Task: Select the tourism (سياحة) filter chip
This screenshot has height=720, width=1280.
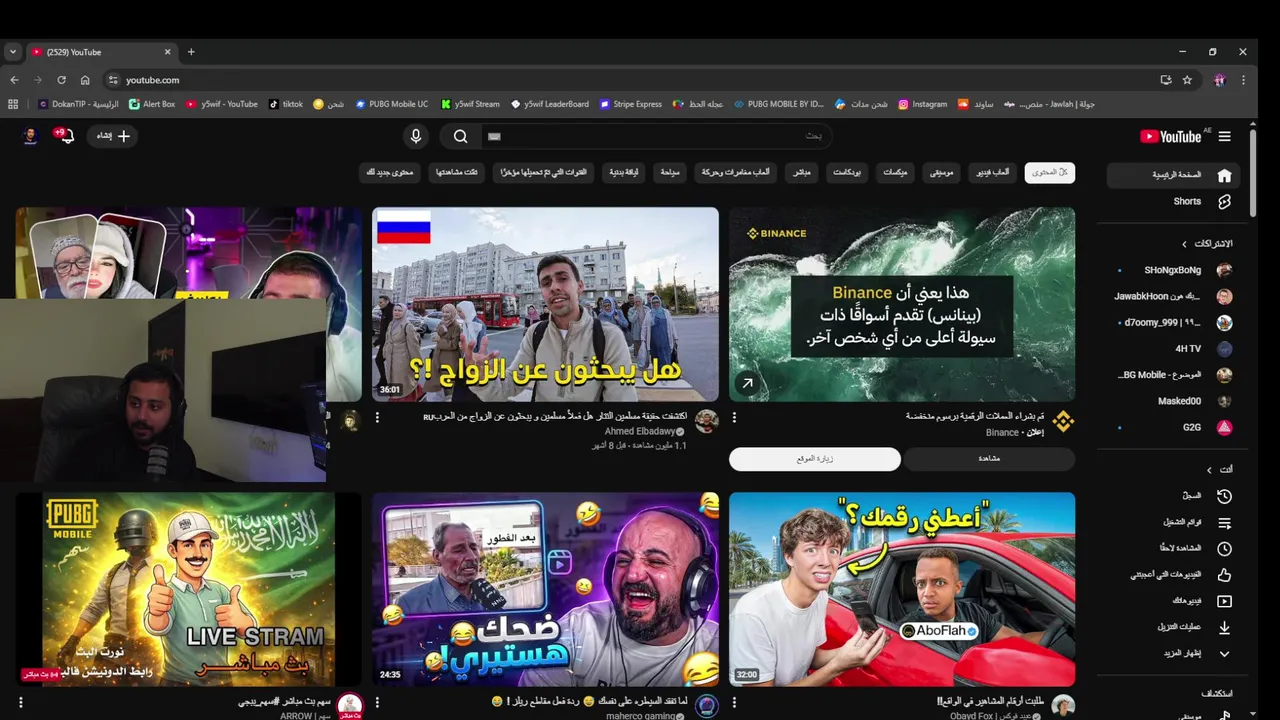Action: (670, 173)
